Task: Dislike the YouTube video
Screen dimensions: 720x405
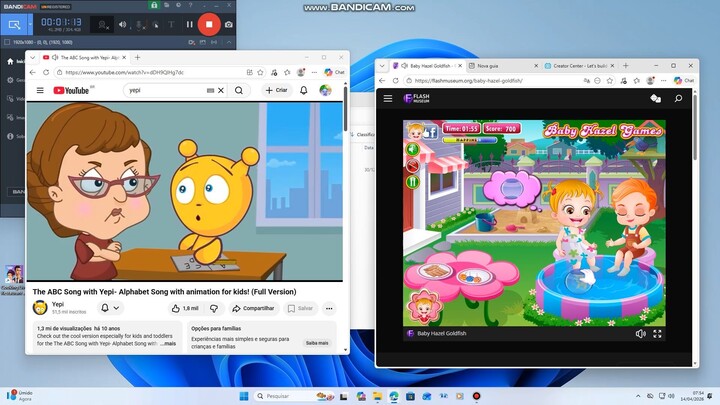Action: click(x=213, y=308)
